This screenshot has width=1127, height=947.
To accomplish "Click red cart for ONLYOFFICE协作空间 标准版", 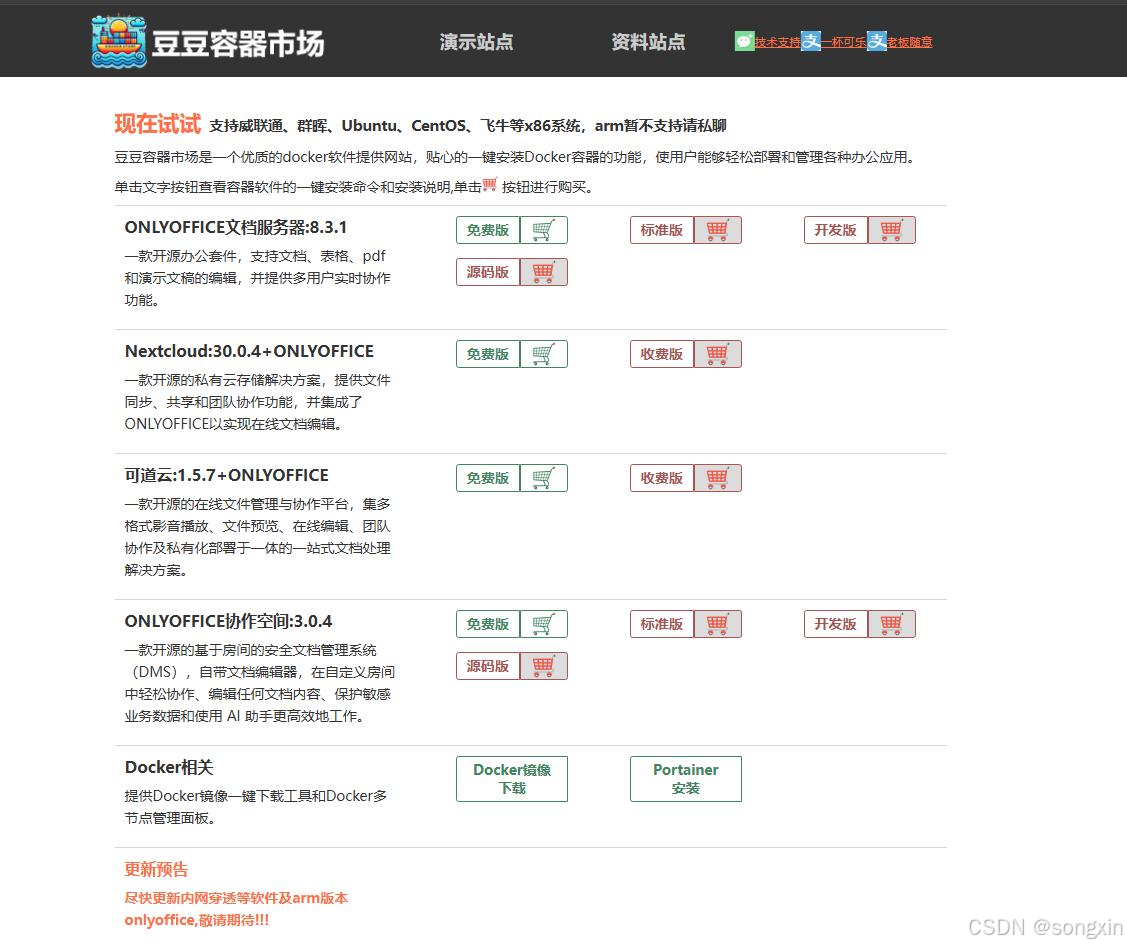I will [x=717, y=624].
